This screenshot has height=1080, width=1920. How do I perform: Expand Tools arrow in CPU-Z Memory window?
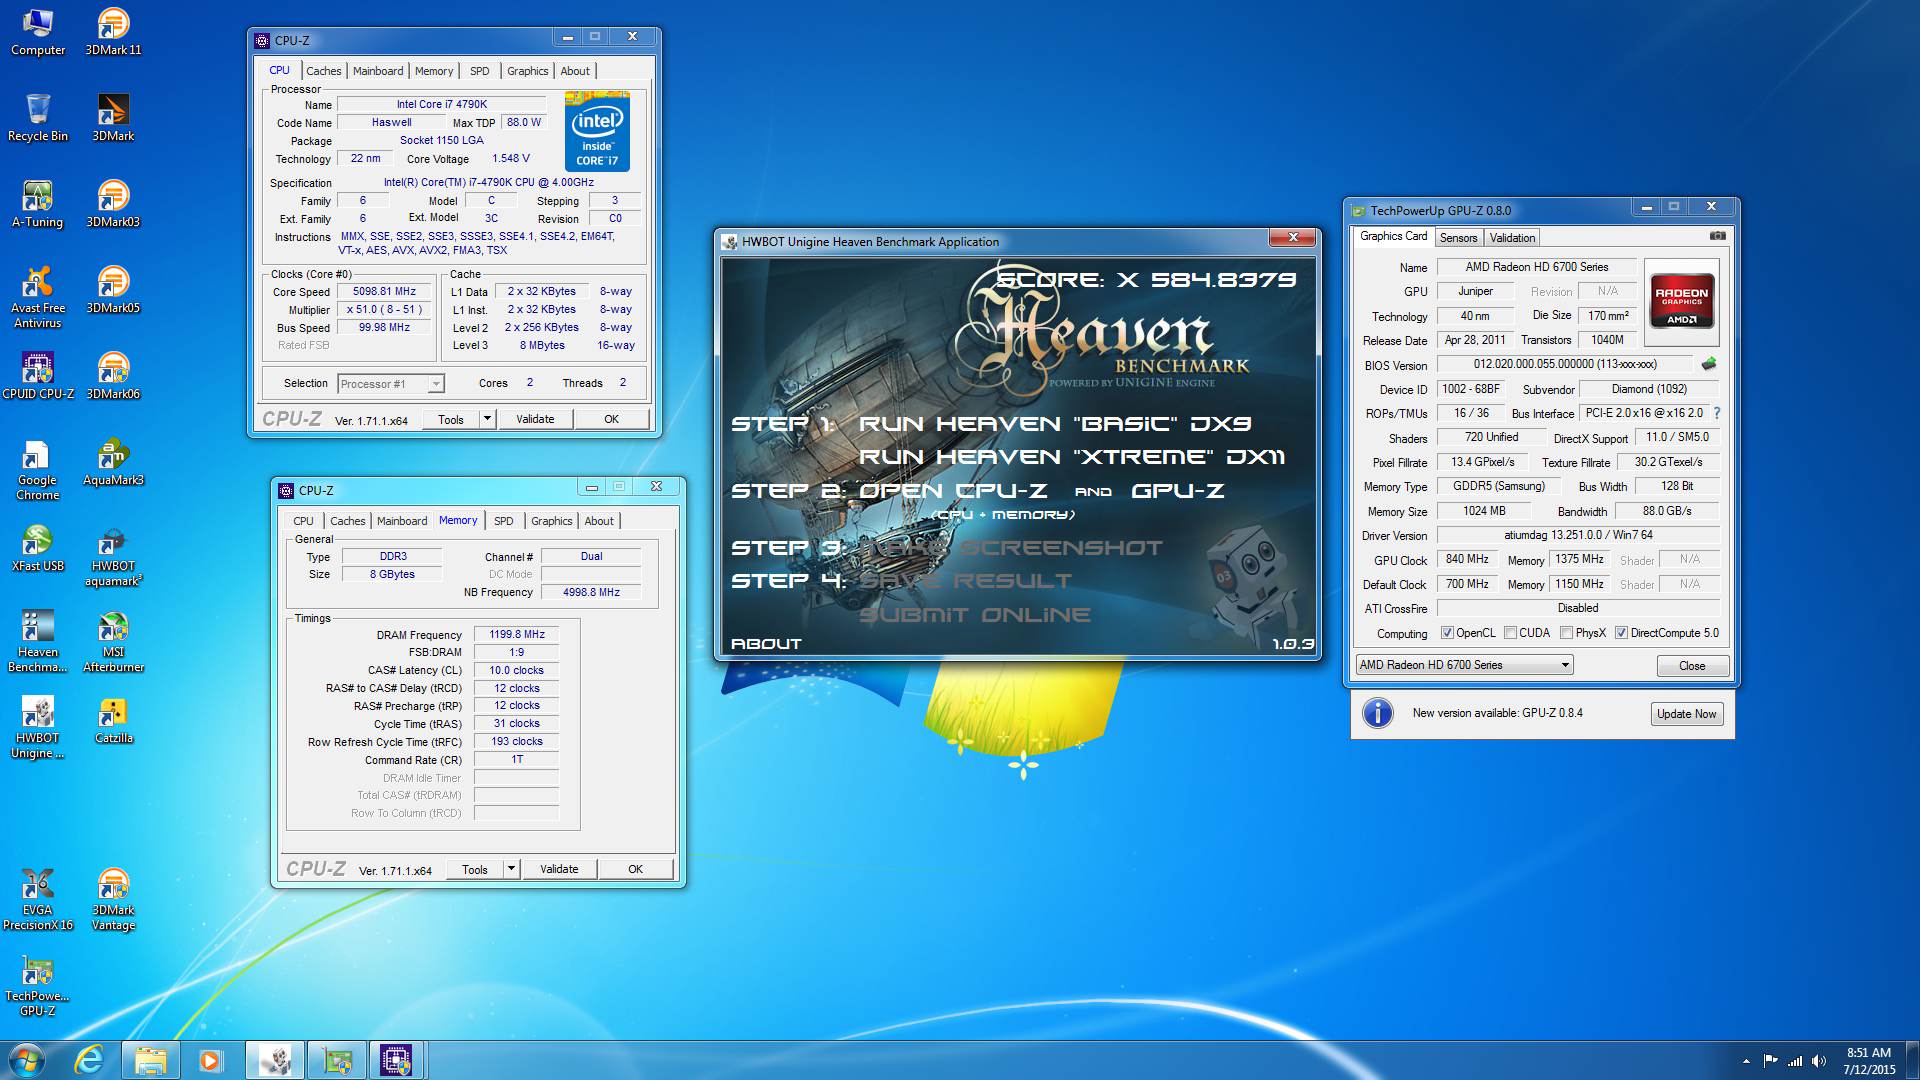511,869
